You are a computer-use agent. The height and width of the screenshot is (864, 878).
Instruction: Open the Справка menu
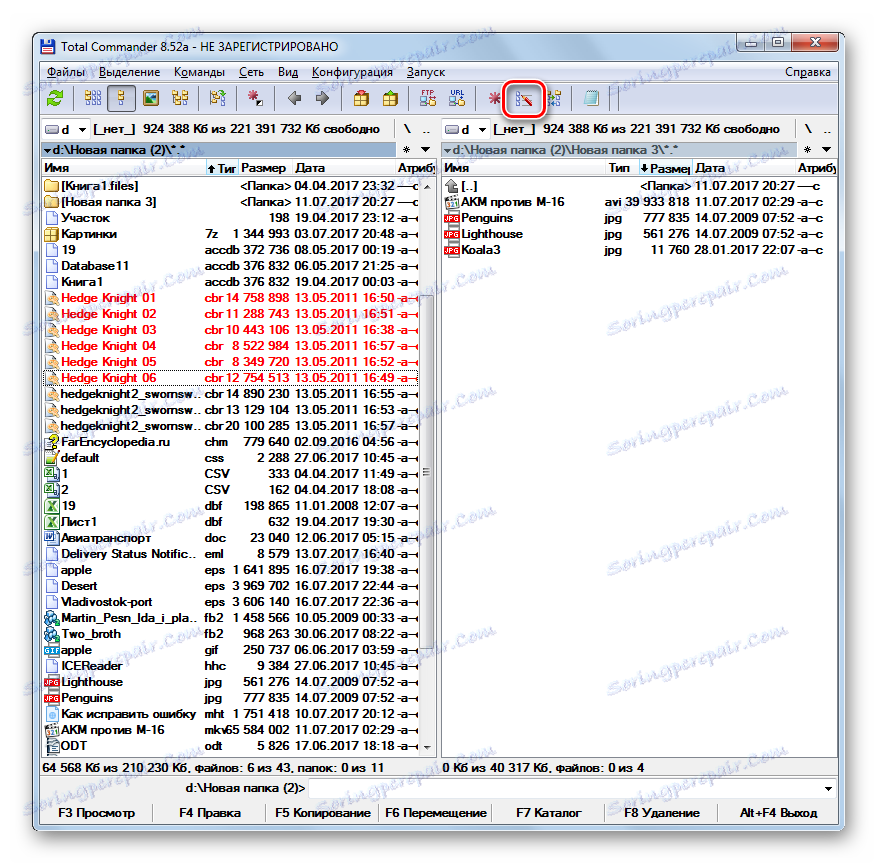(807, 72)
